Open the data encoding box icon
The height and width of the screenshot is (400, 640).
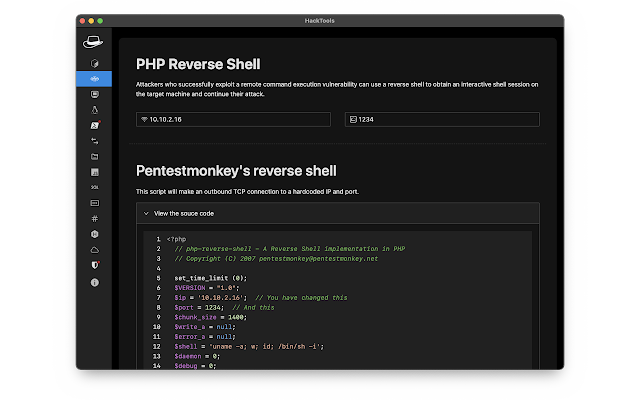pyautogui.click(x=94, y=203)
